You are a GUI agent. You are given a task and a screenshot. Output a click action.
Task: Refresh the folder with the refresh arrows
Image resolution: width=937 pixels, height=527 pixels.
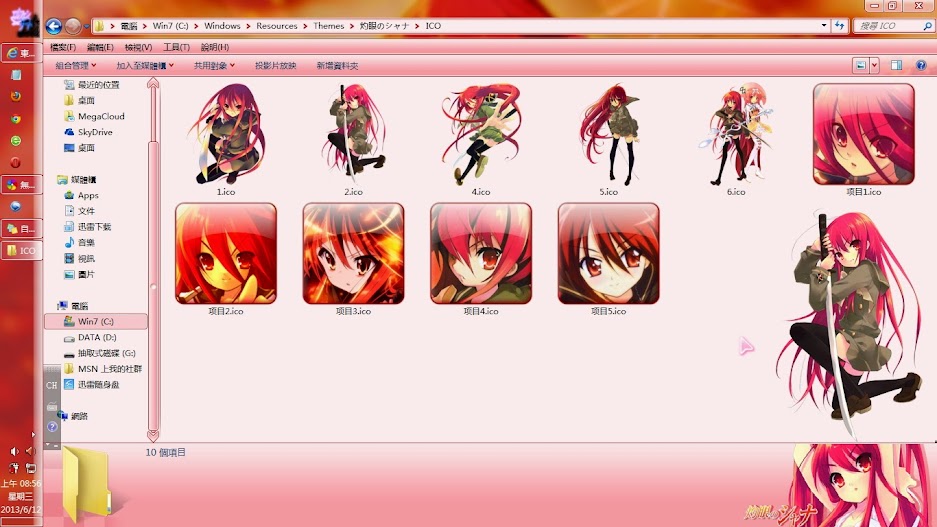click(x=840, y=26)
